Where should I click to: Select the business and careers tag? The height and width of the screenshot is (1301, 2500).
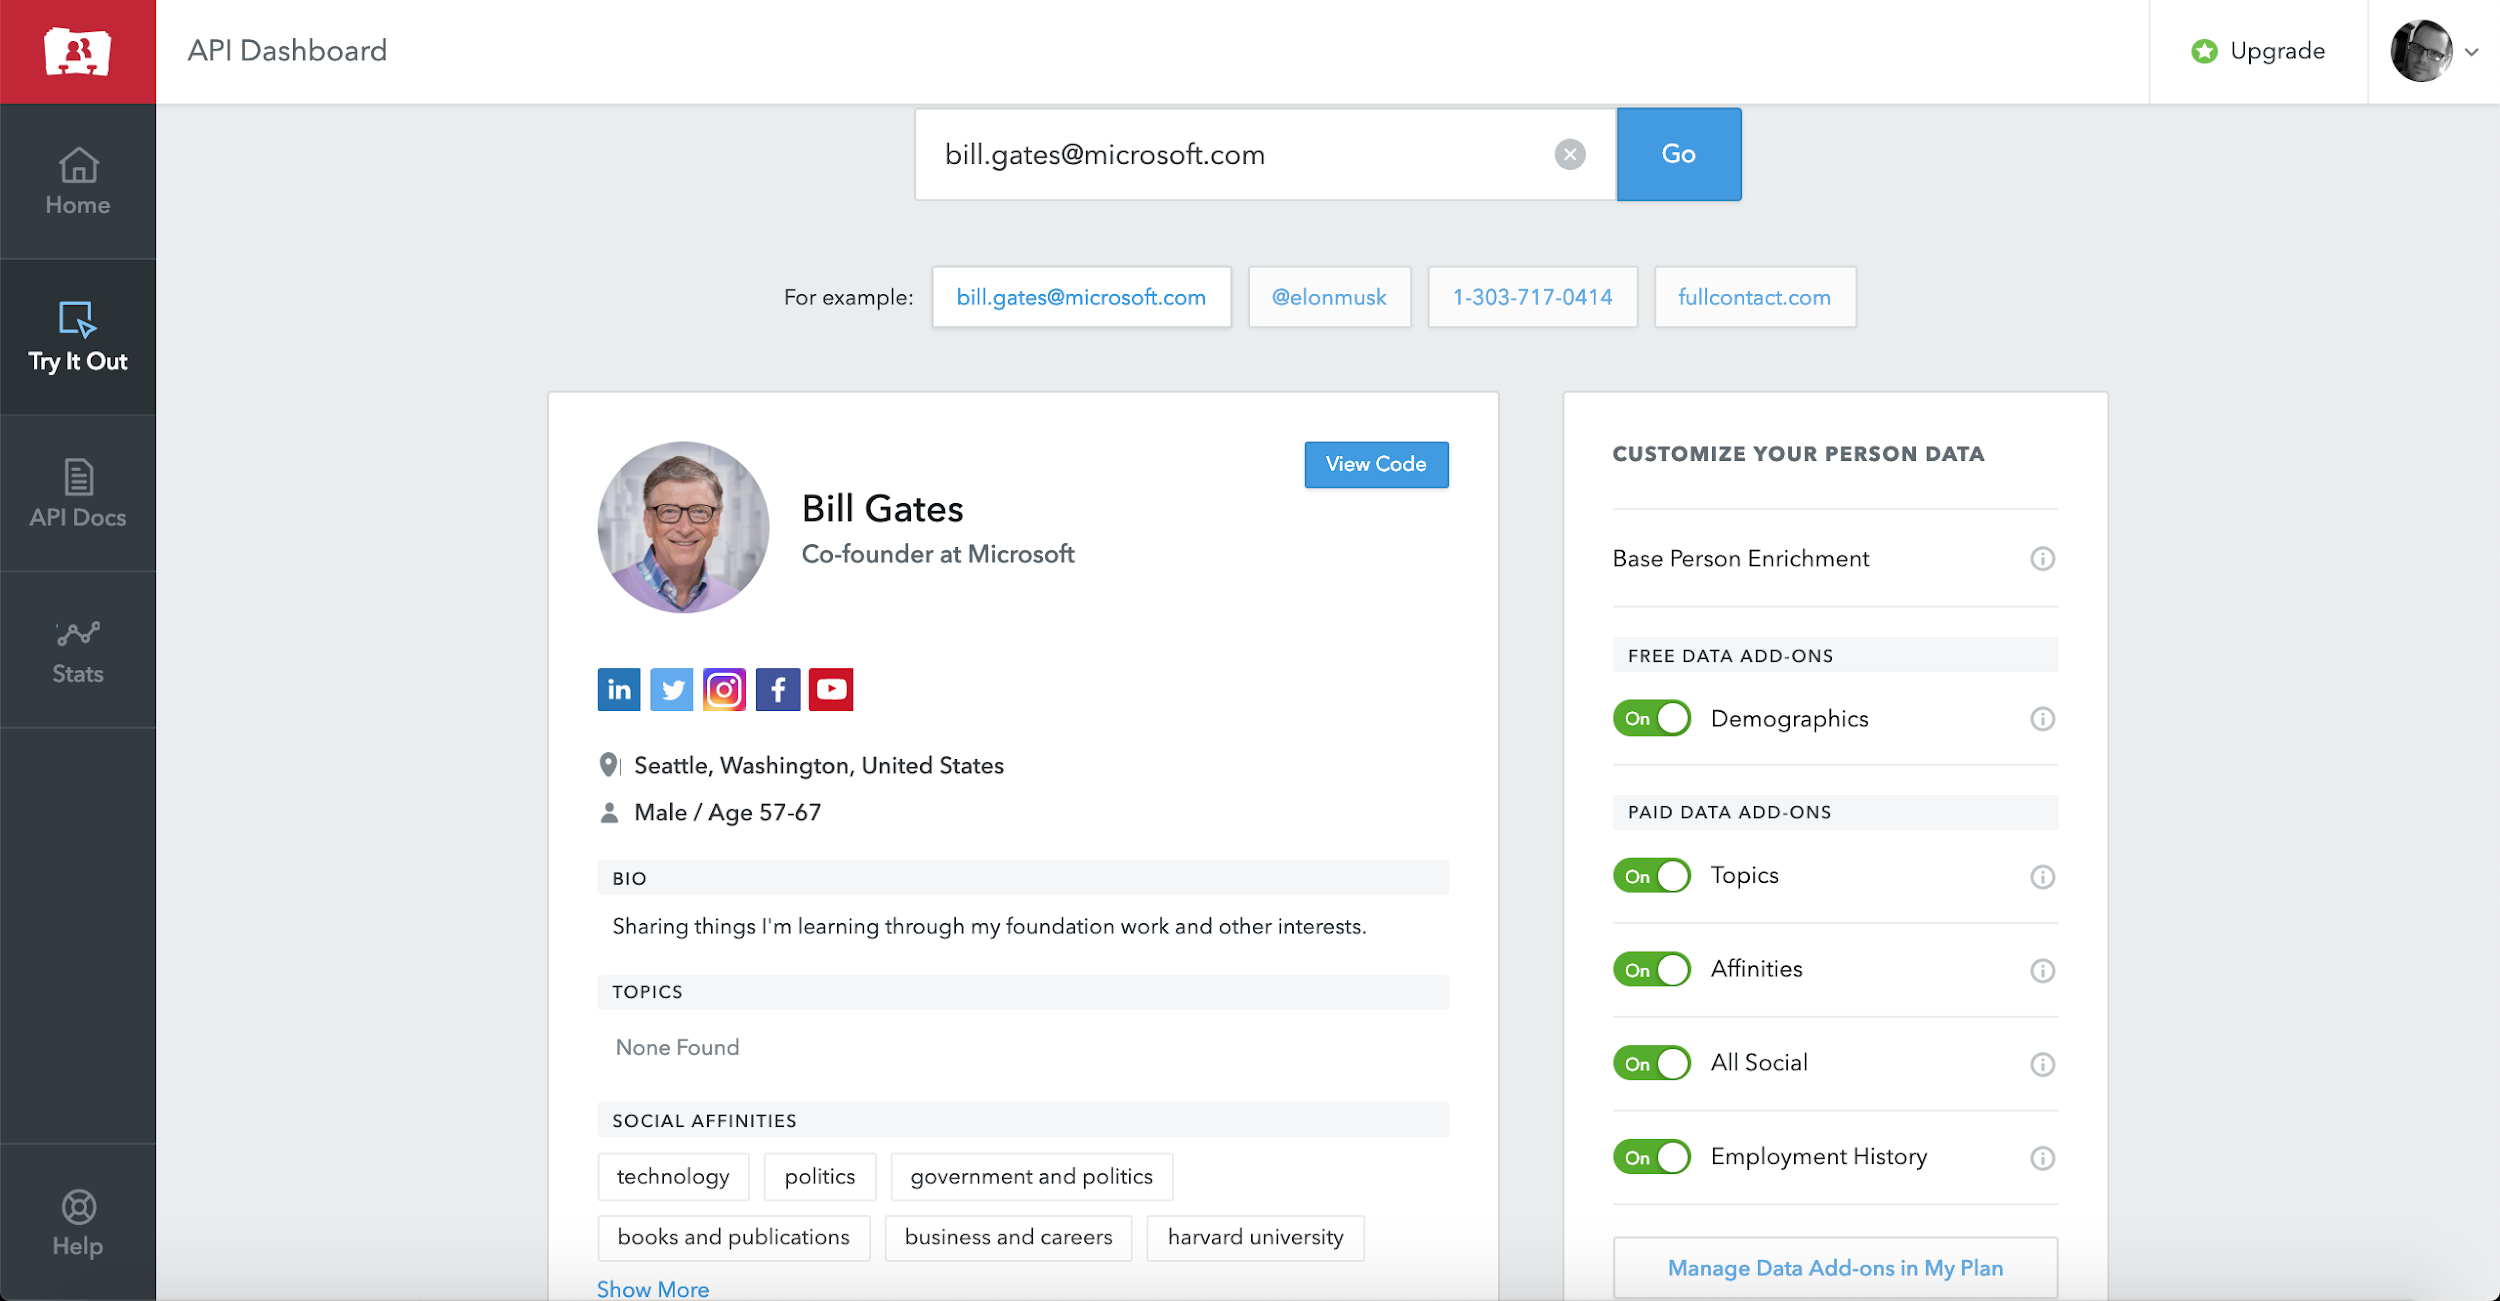tap(1008, 1237)
